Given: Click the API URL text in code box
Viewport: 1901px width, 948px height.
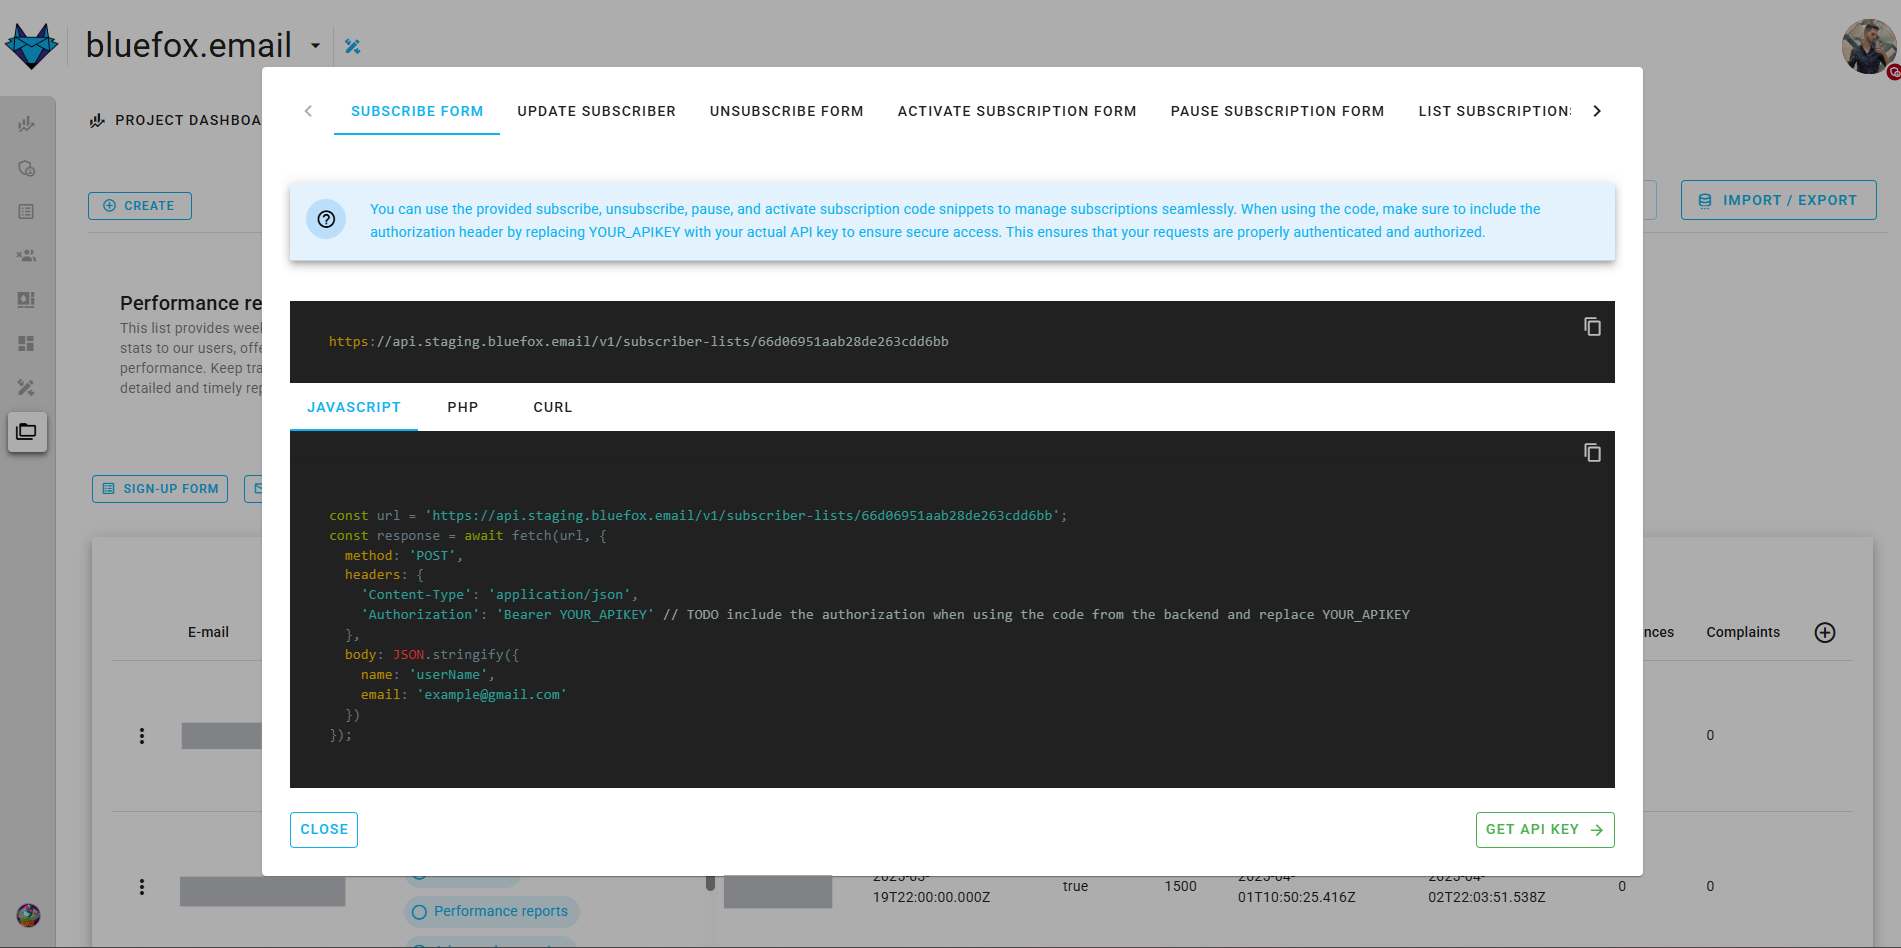Looking at the screenshot, I should [639, 342].
